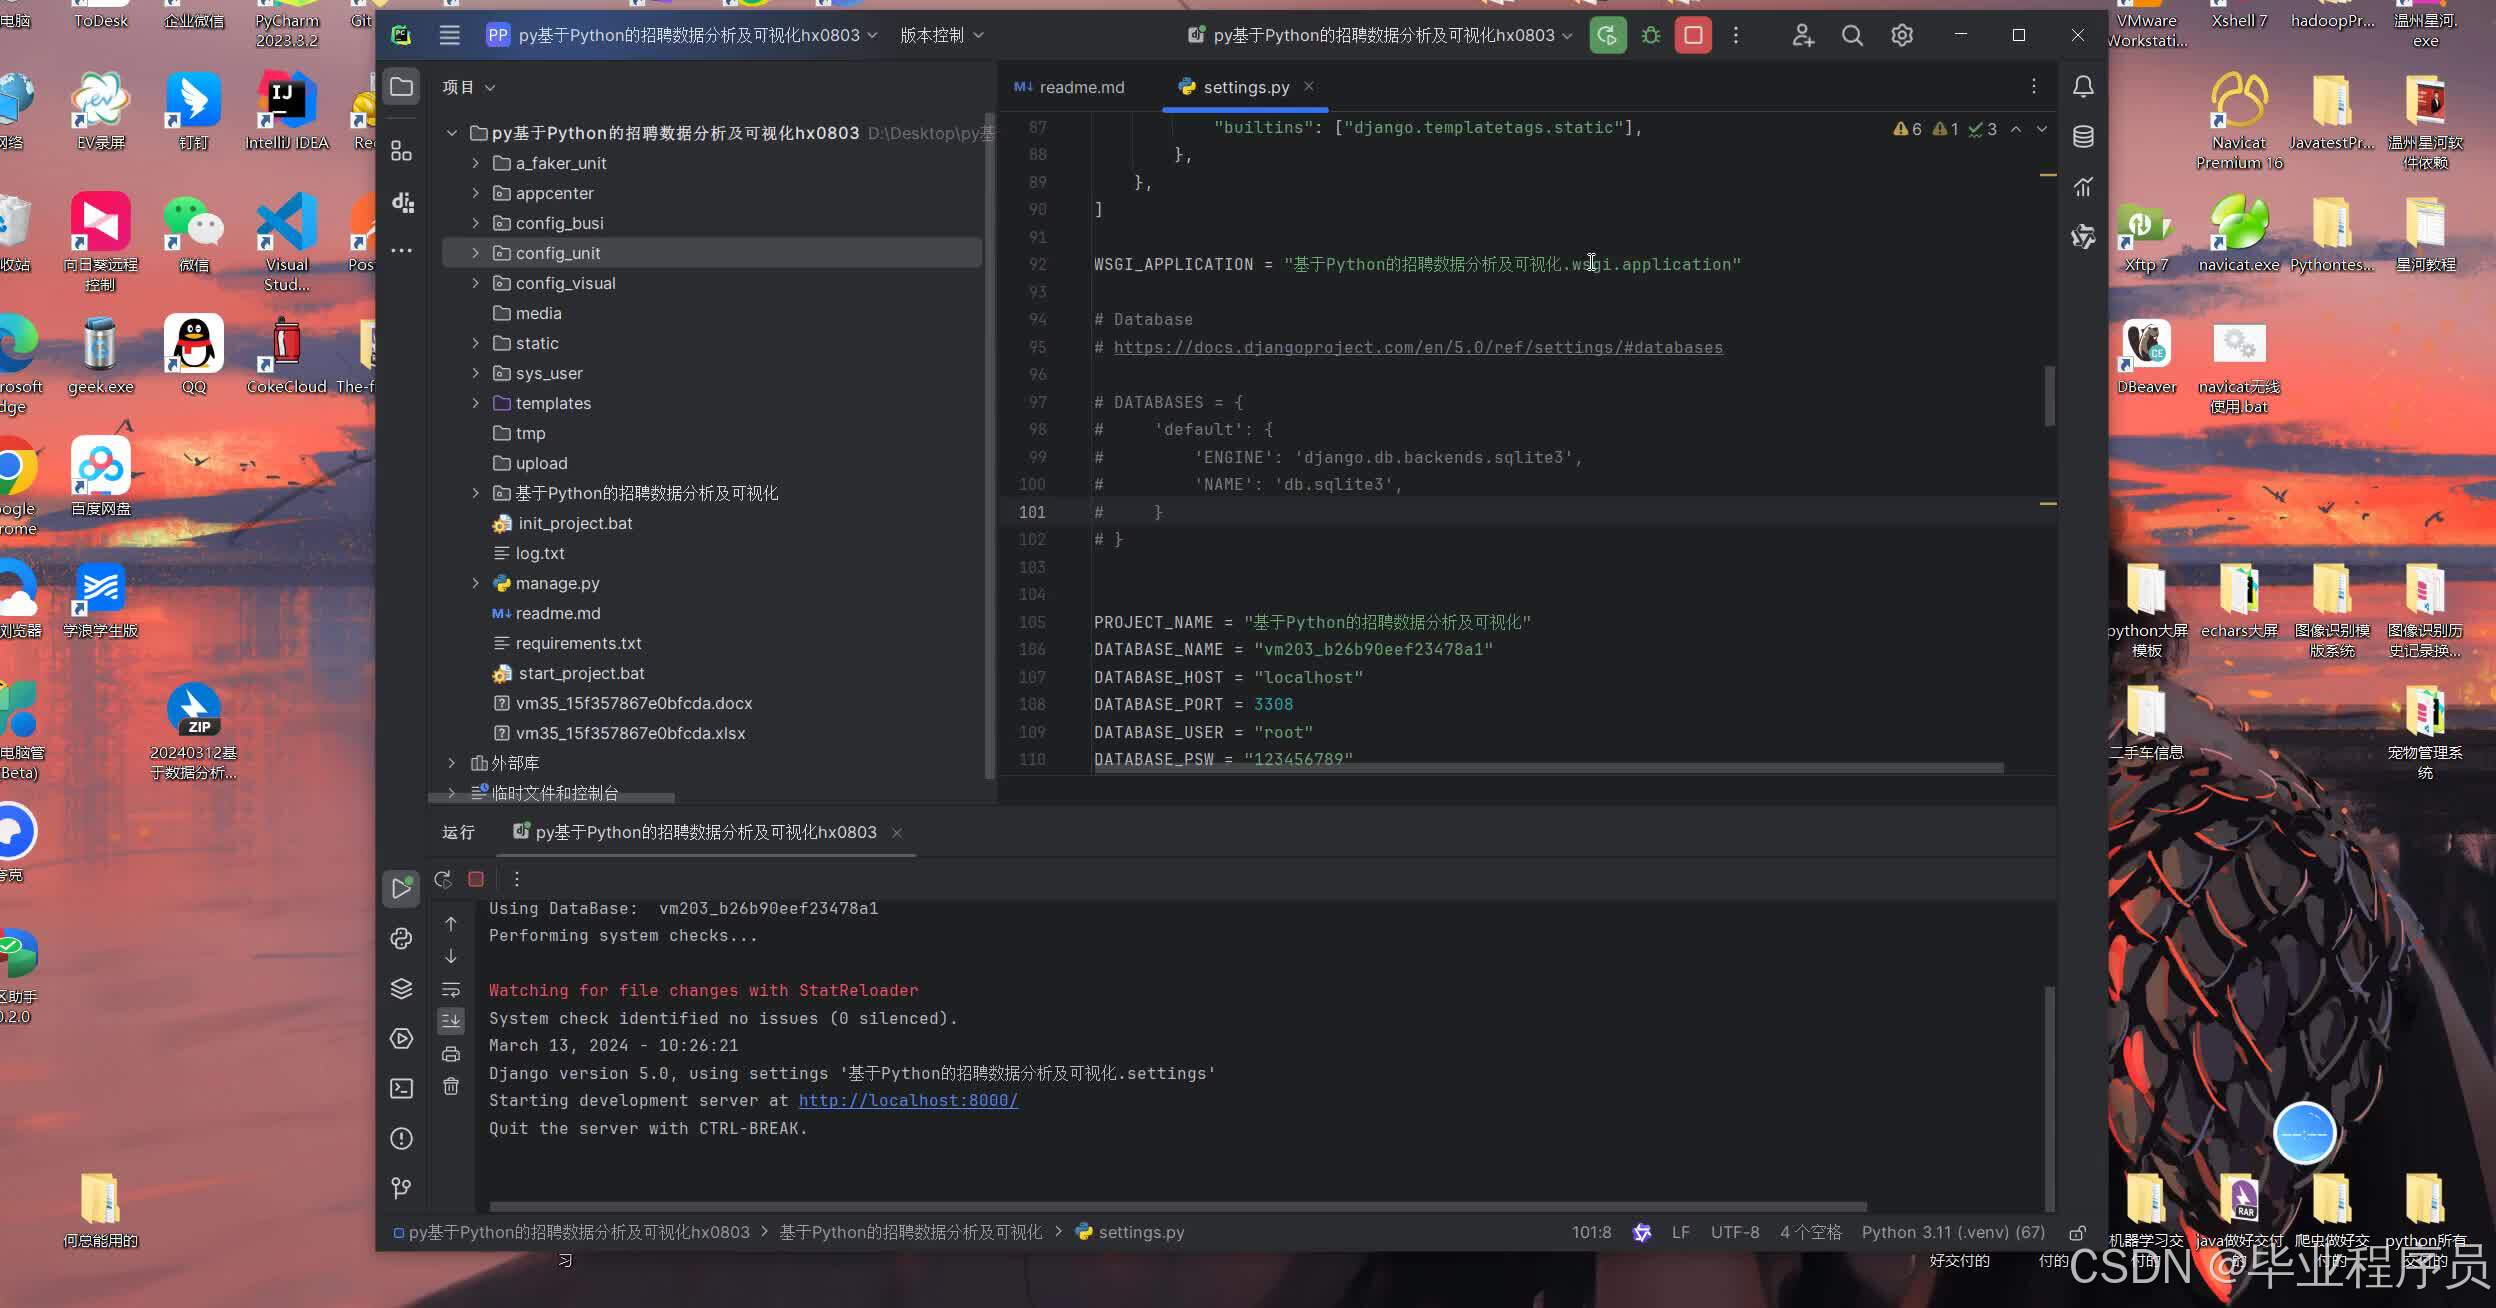Clear all console output trash icon
The image size is (2496, 1308).
[x=451, y=1086]
